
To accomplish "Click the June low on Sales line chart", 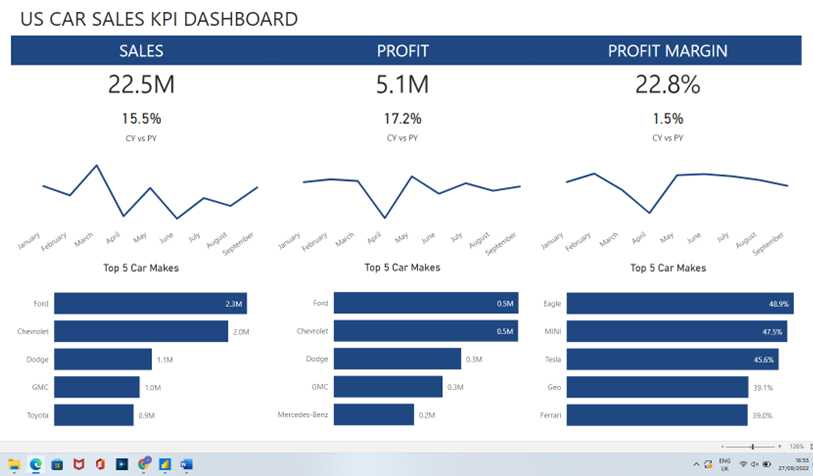I will pyautogui.click(x=177, y=218).
